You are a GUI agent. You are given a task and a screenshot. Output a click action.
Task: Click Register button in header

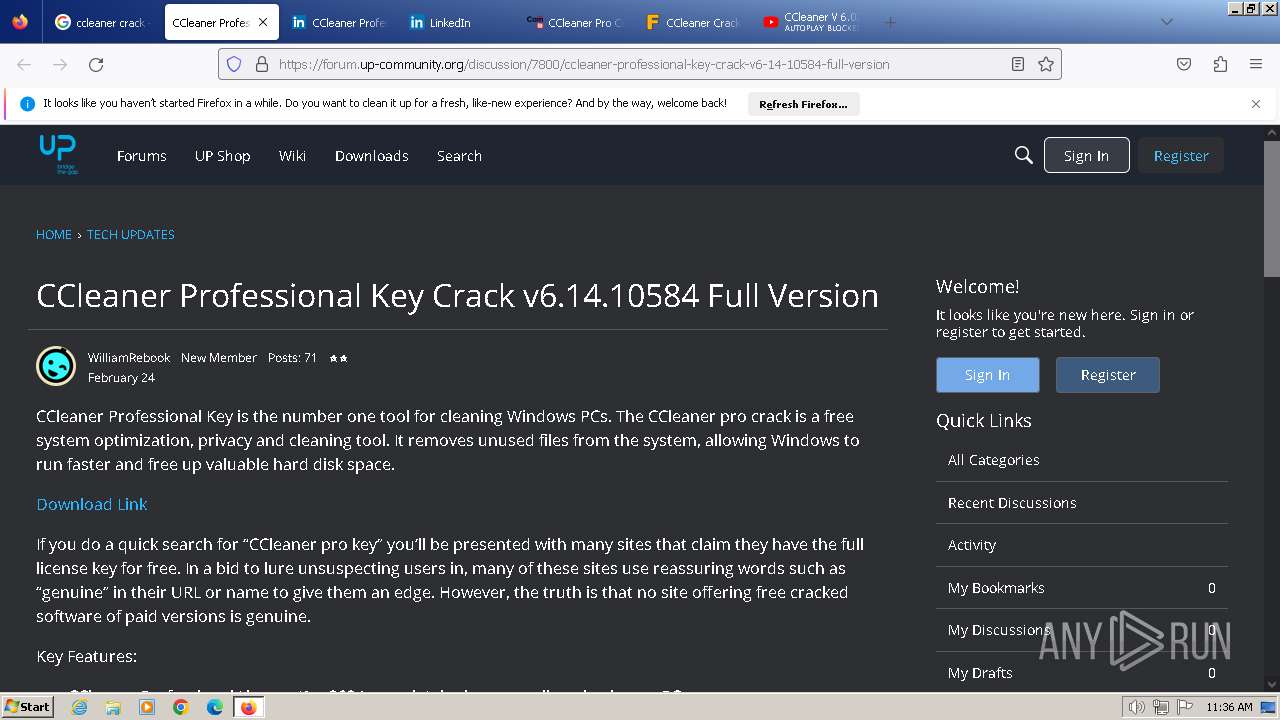point(1181,155)
